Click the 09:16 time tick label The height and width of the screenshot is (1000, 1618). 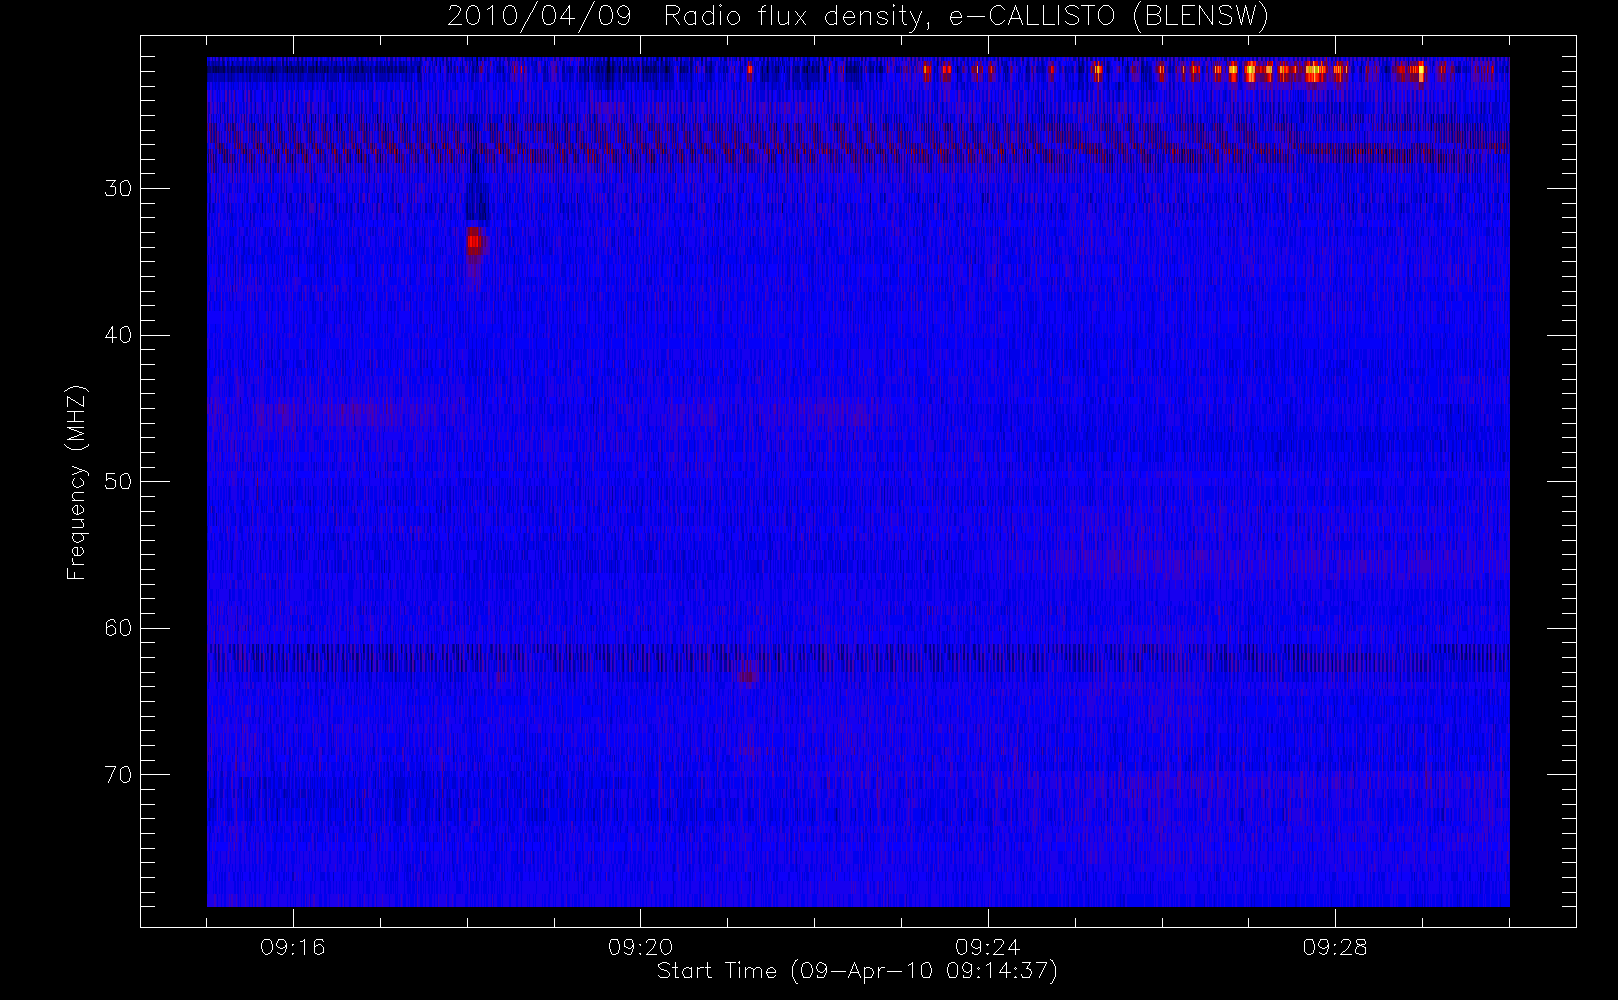pyautogui.click(x=293, y=947)
